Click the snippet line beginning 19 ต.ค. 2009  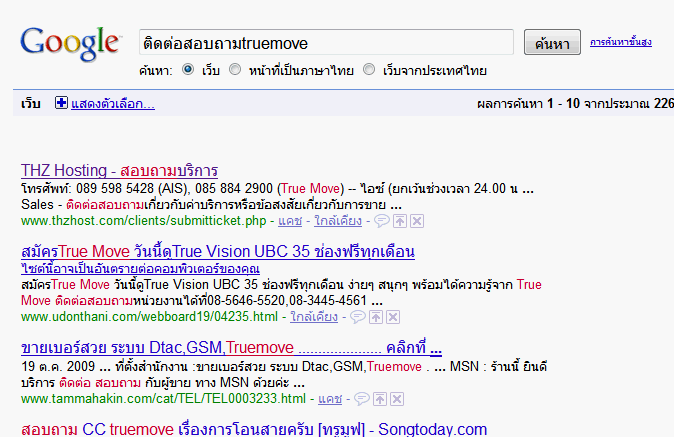point(284,367)
